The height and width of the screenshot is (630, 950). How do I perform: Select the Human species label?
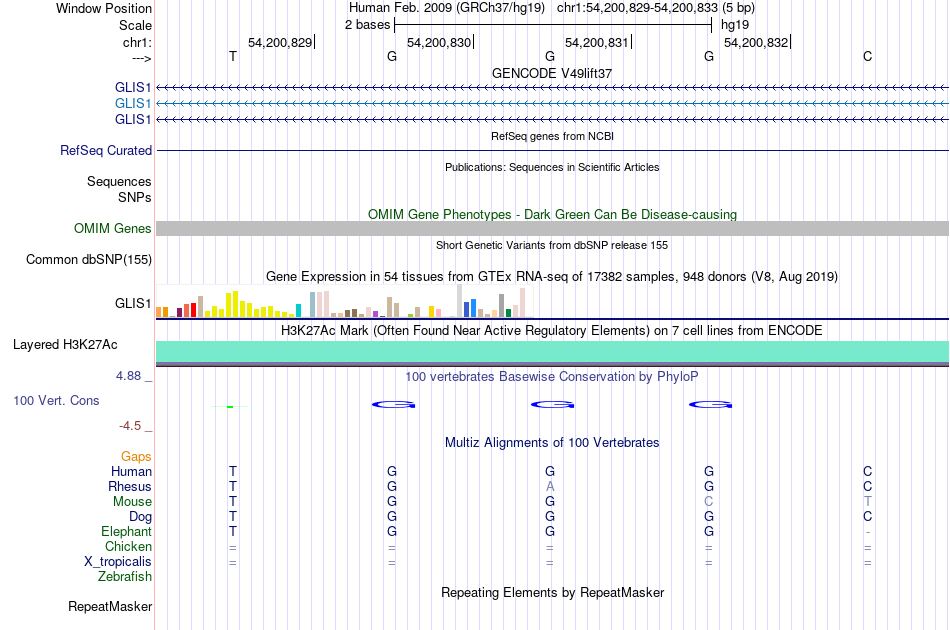[x=131, y=471]
